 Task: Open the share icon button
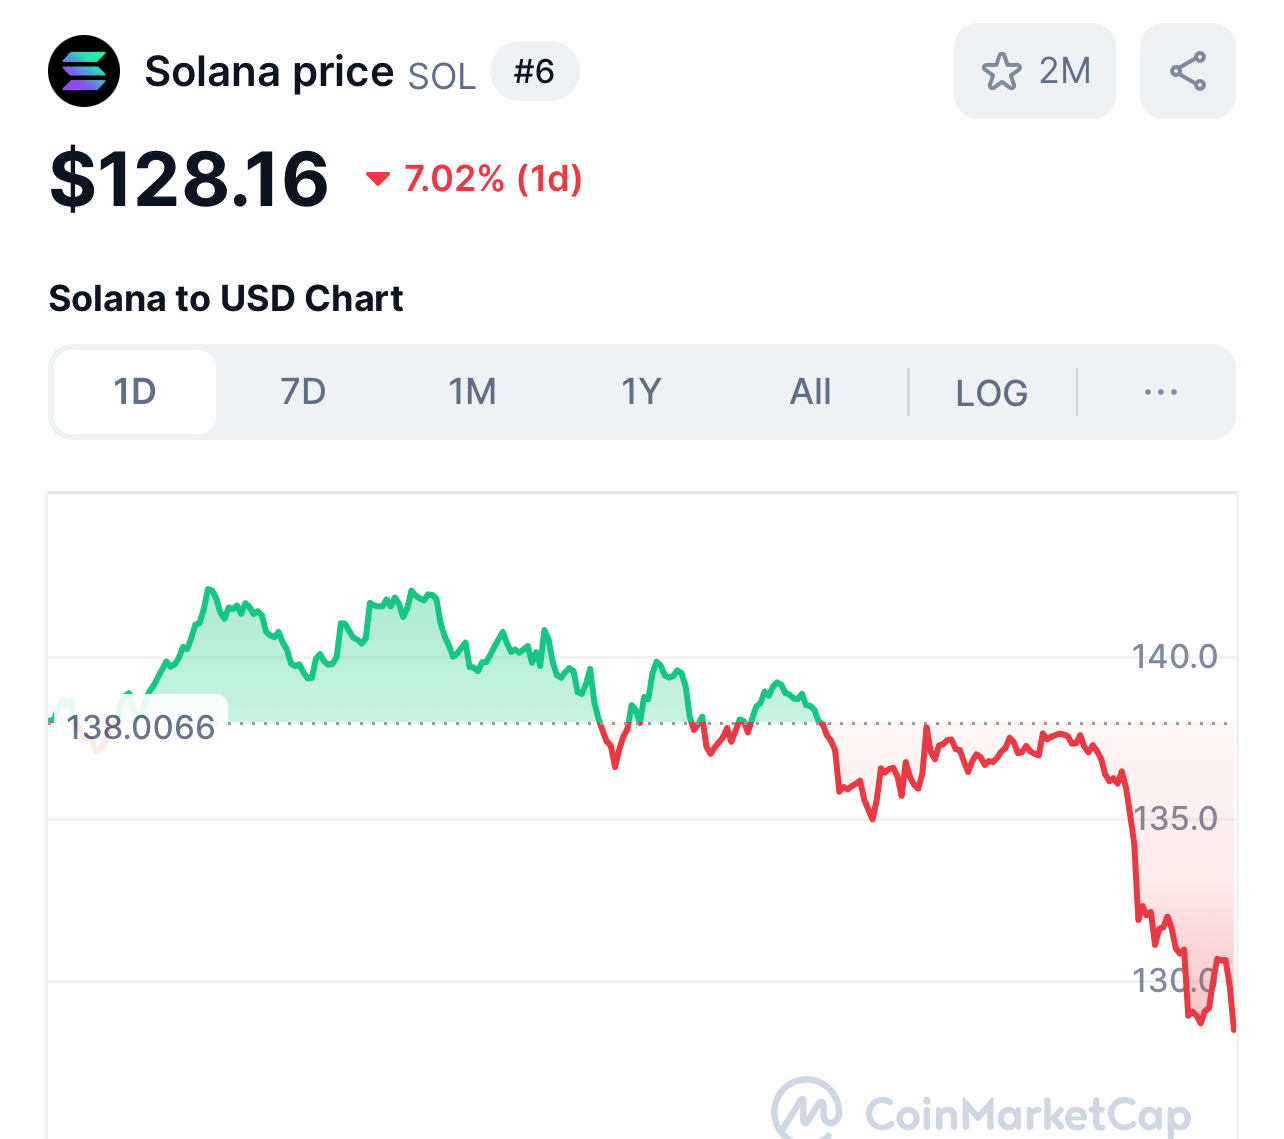tap(1187, 71)
